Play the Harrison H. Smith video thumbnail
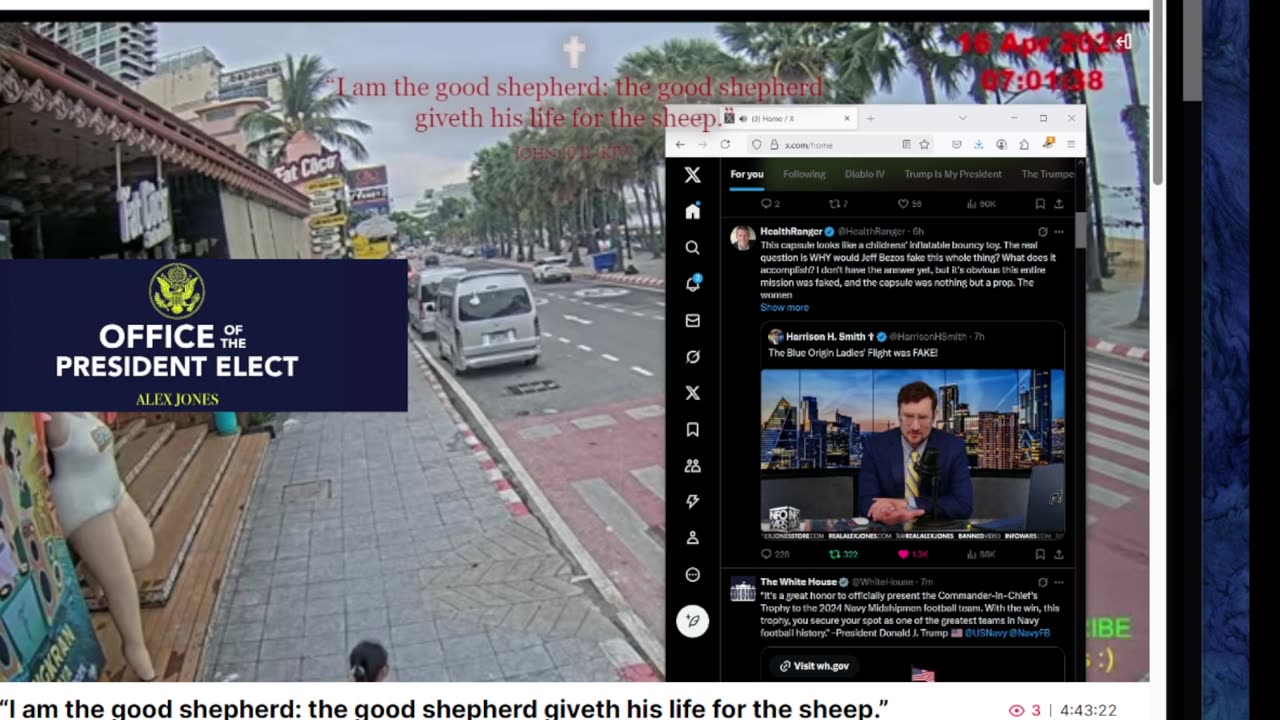This screenshot has height=720, width=1280. point(912,455)
